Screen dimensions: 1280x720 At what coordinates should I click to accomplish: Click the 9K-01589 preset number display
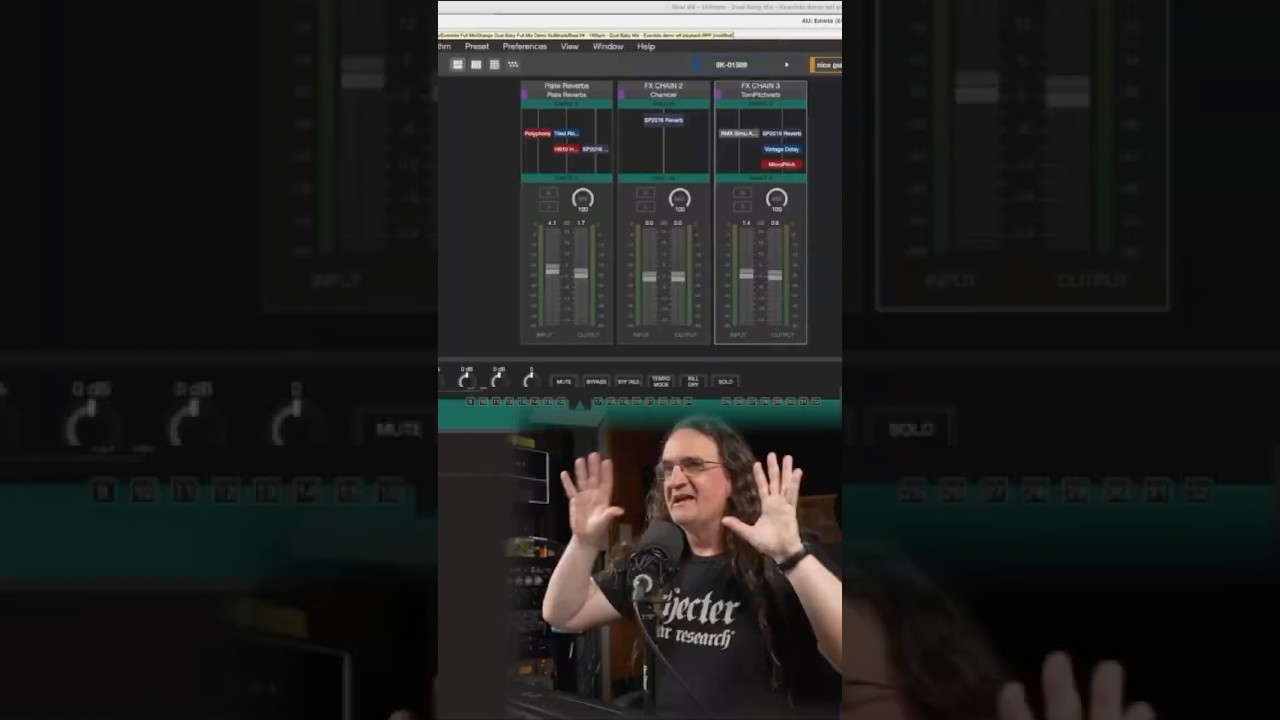(731, 65)
